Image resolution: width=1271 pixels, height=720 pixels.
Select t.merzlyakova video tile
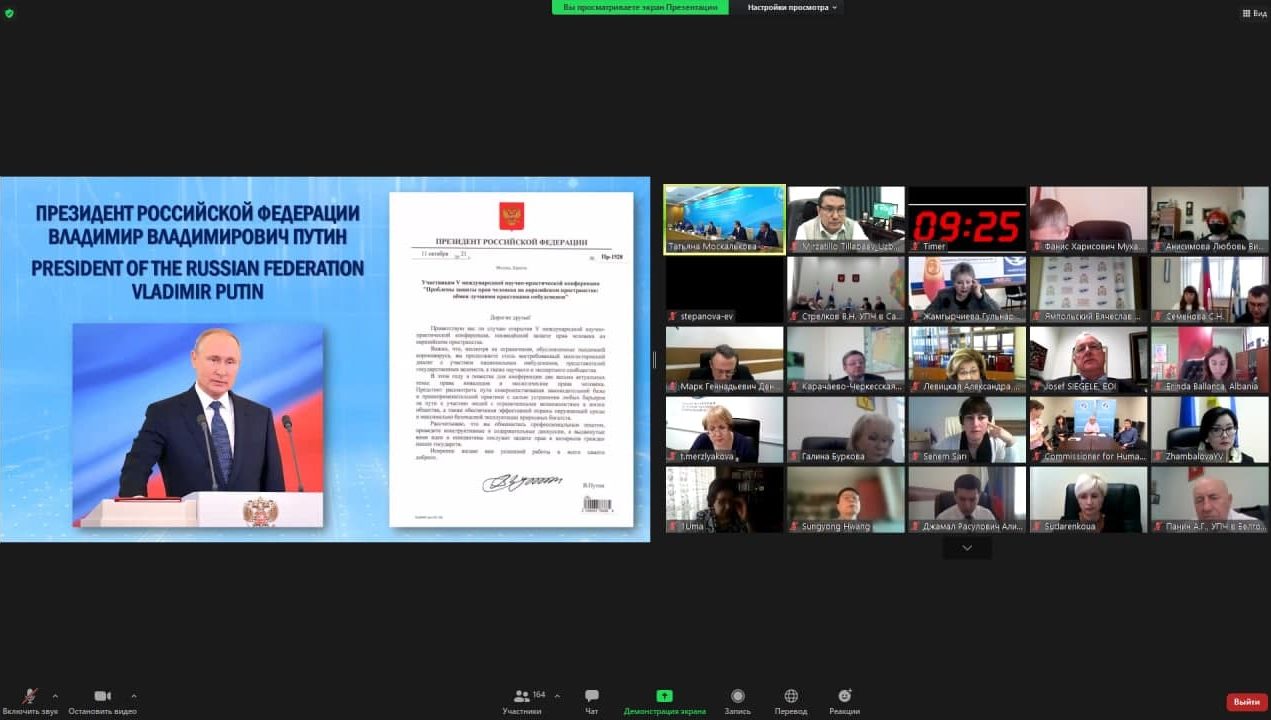click(x=725, y=429)
